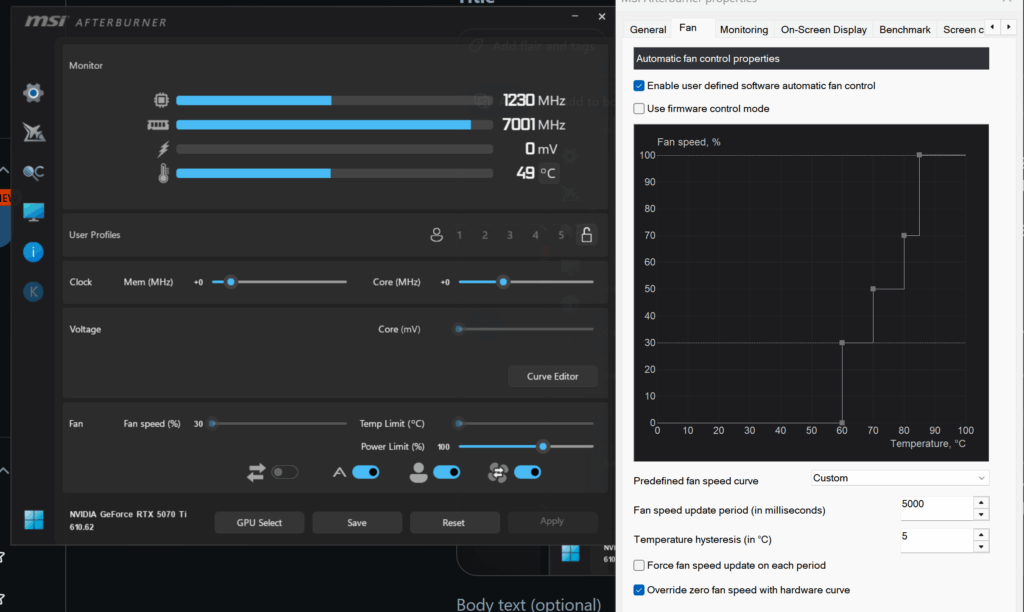1024x612 pixels.
Task: Select the 30% fan curve node at 60°C
Action: coord(842,343)
